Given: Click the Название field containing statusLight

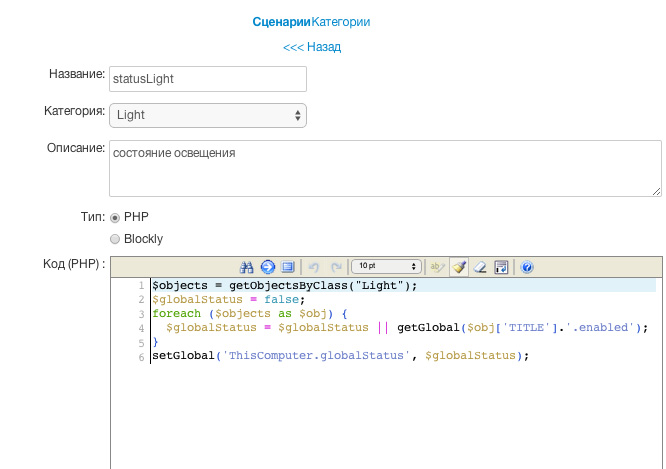Looking at the screenshot, I should click(208, 80).
